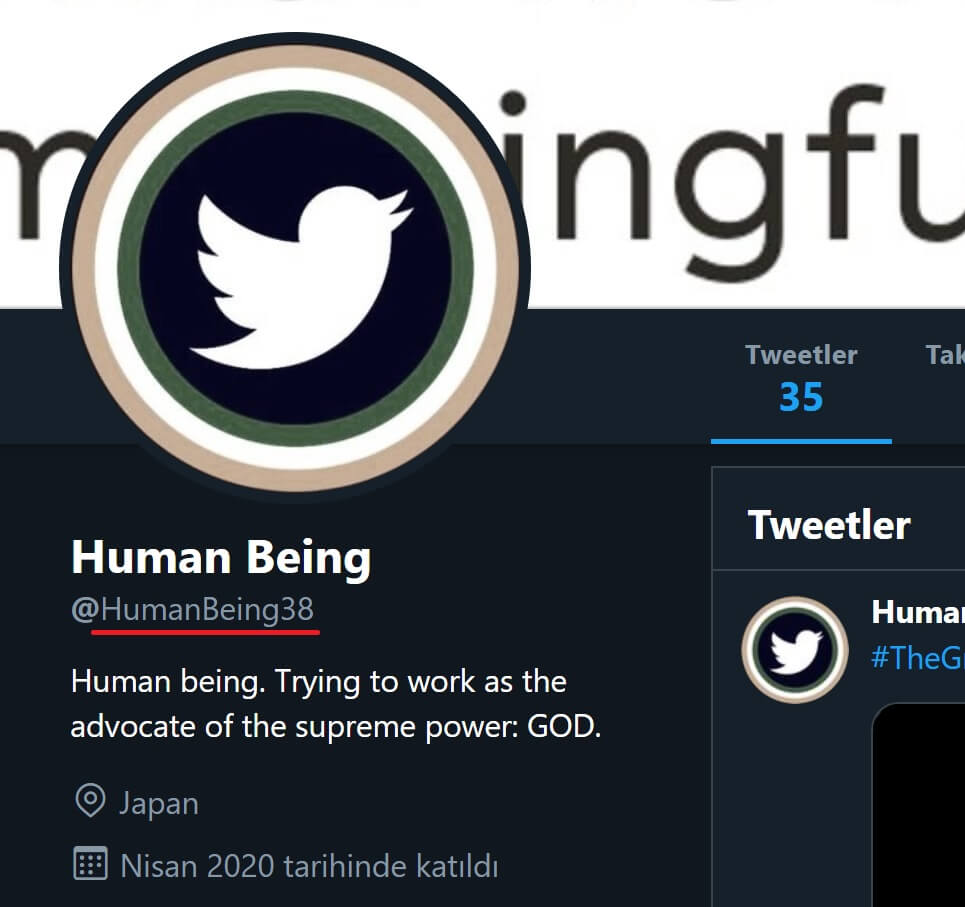This screenshot has height=907, width=965.
Task: Open the #TheGr hashtag link in the tweet
Action: pyautogui.click(x=917, y=658)
